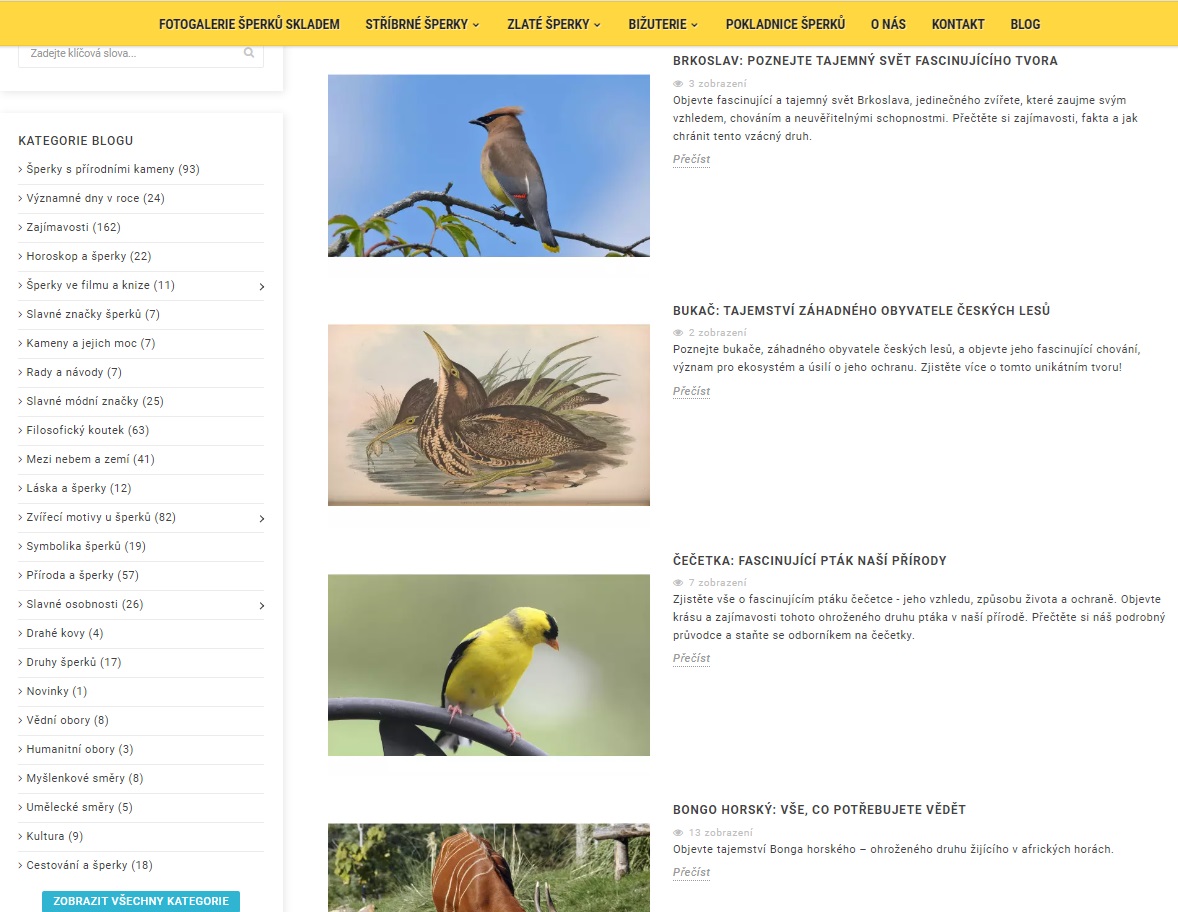The height and width of the screenshot is (912, 1178).
Task: Open Fotogalerie šperků skladem menu item
Action: (249, 24)
